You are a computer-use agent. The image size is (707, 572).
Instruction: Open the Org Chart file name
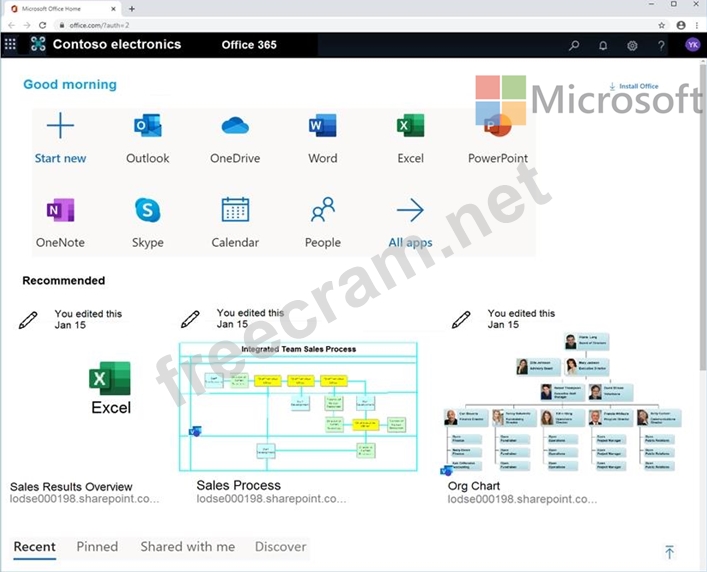(474, 486)
